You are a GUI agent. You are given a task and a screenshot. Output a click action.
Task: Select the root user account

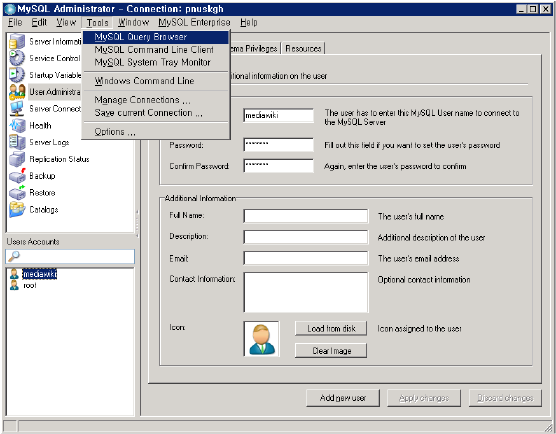click(x=30, y=285)
